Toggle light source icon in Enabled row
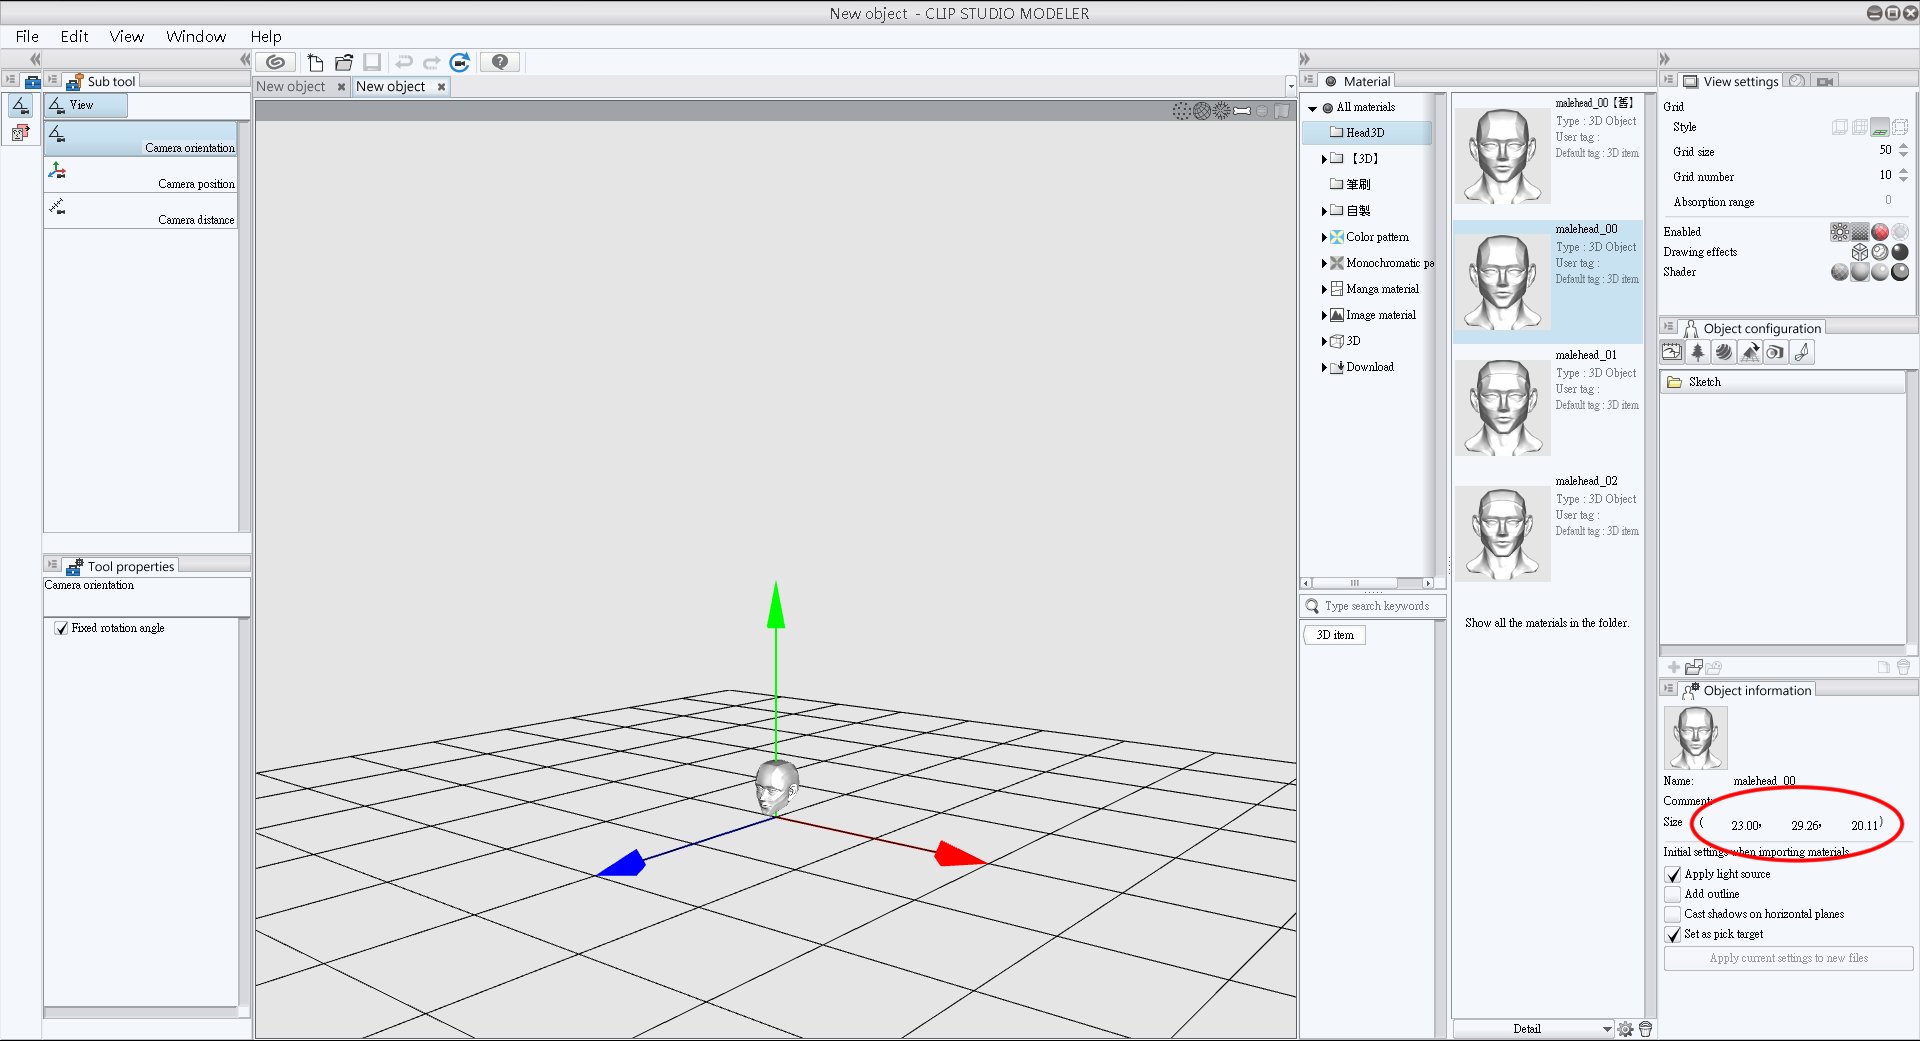Viewport: 1920px width, 1041px height. [1840, 232]
